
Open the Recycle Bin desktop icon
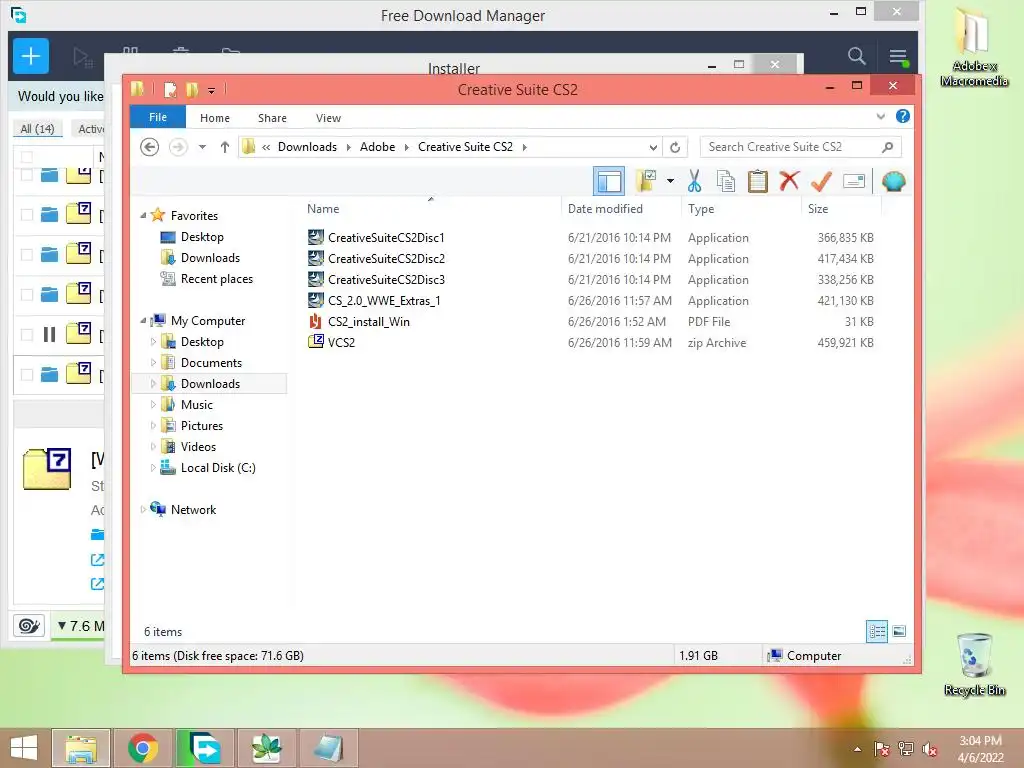(974, 664)
